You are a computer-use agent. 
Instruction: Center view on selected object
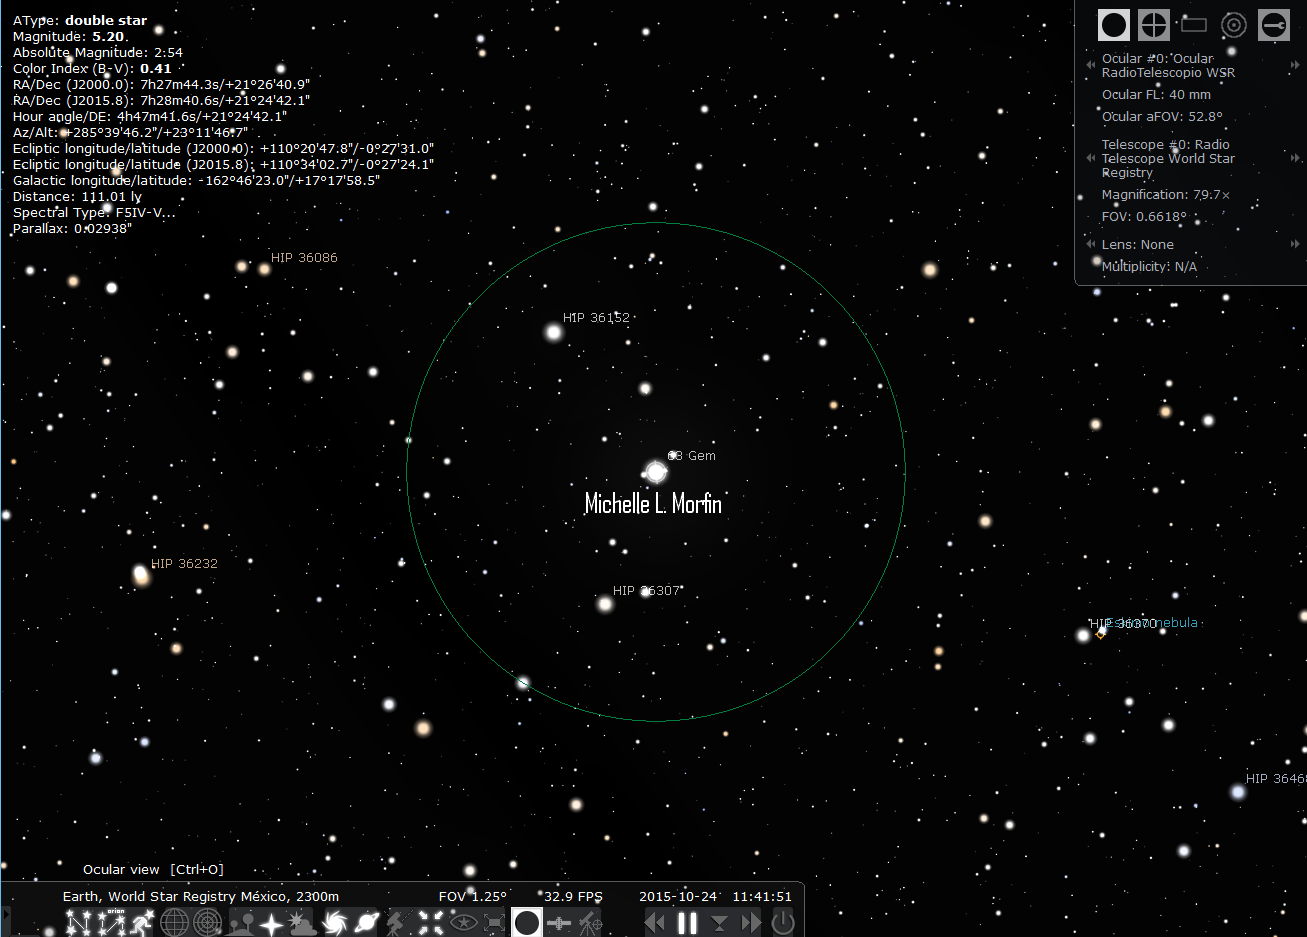[431, 922]
